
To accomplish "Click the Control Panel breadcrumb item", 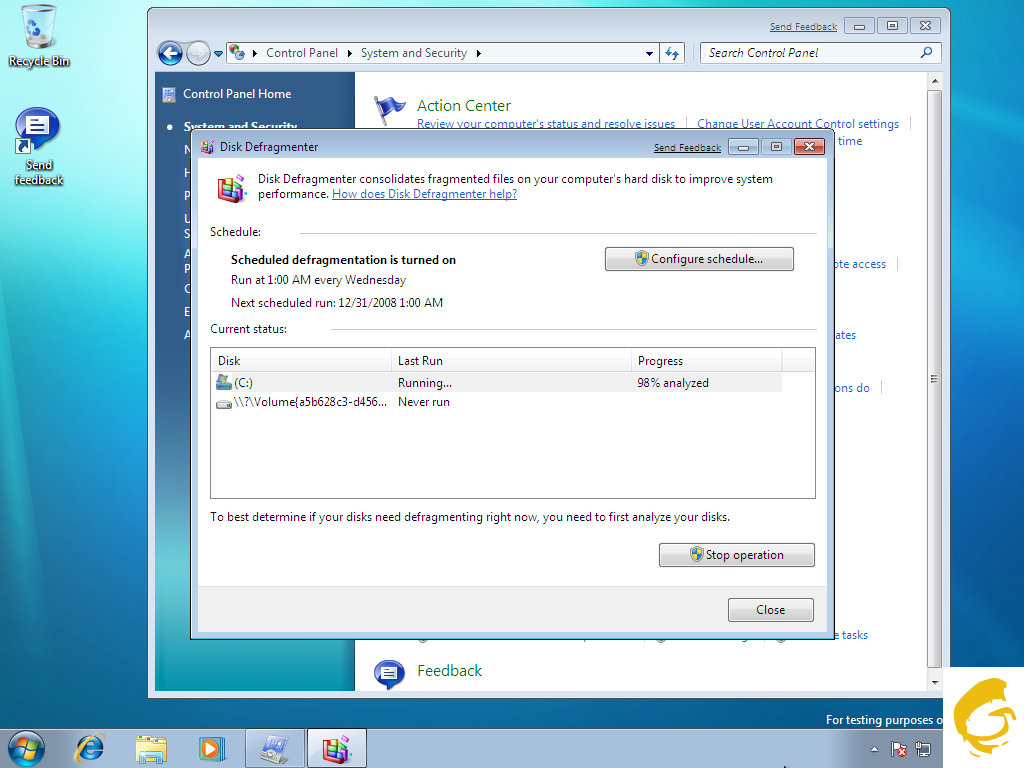I will pyautogui.click(x=302, y=53).
